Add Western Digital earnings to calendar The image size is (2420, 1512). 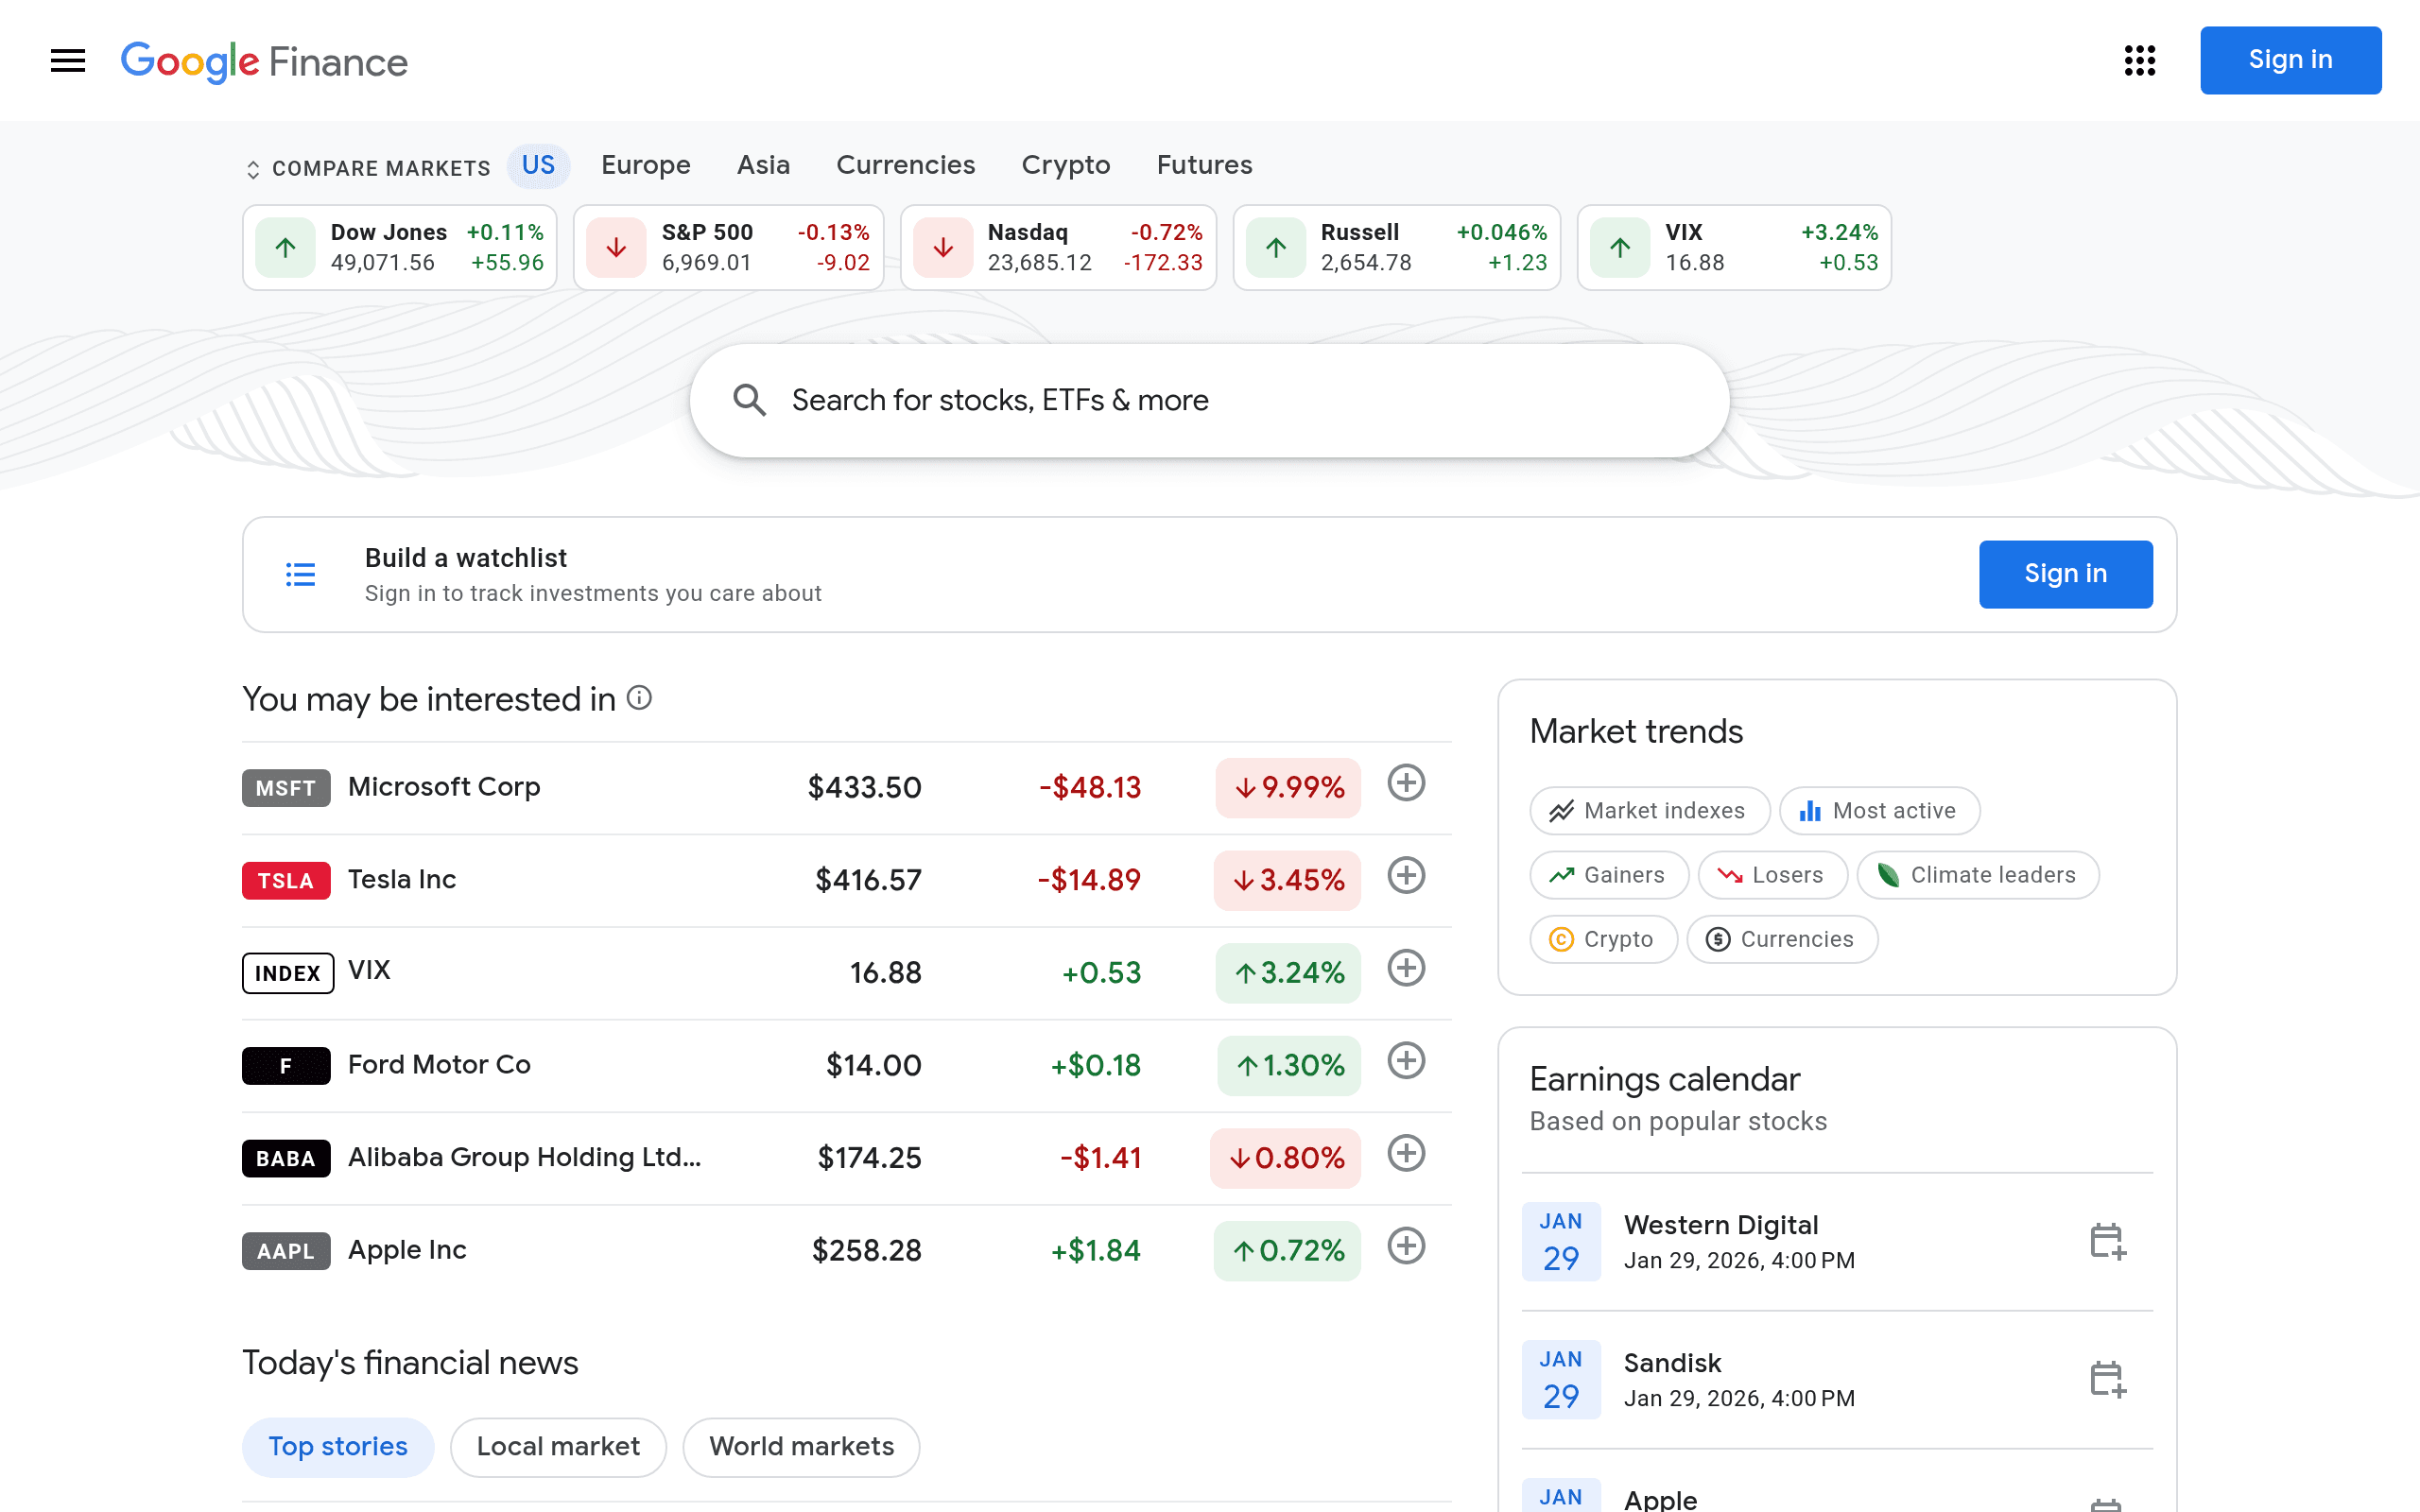point(2107,1241)
